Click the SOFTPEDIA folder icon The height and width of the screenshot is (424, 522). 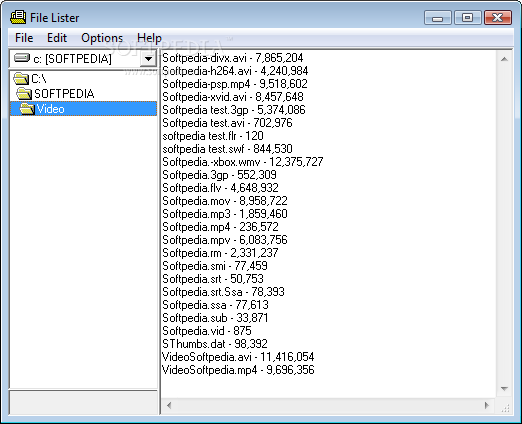pyautogui.click(x=24, y=94)
